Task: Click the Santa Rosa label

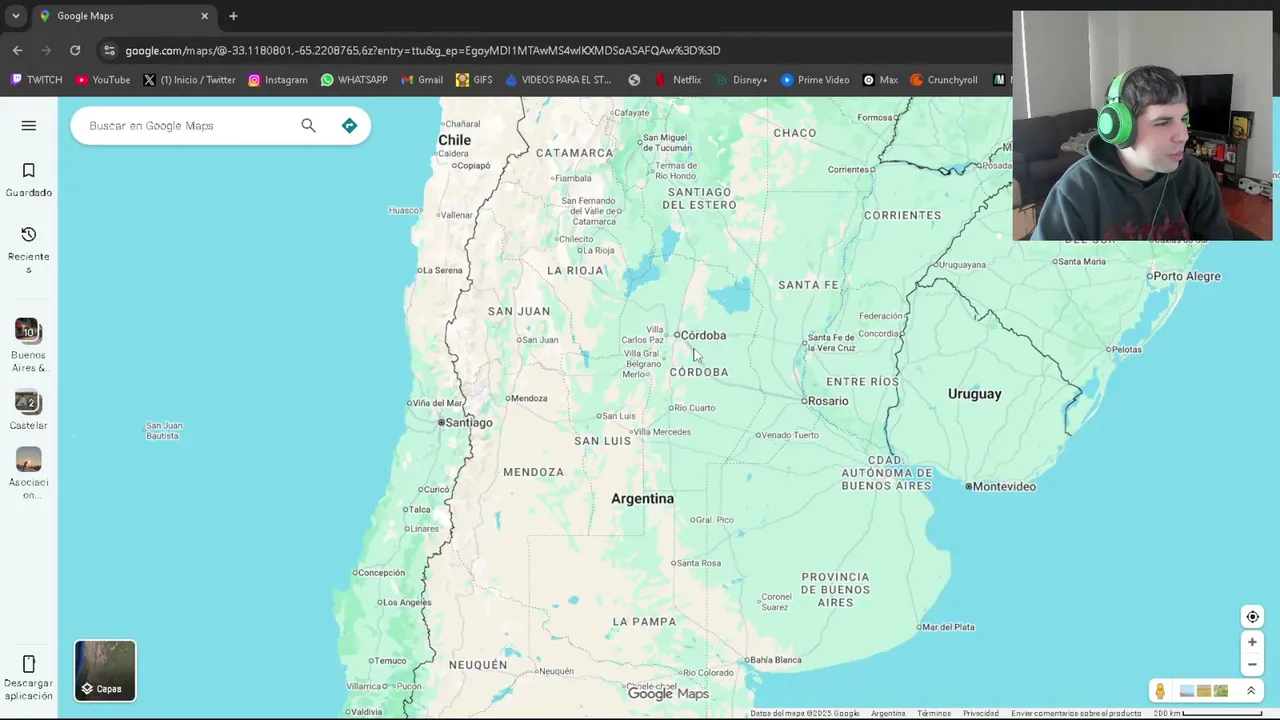Action: (x=698, y=563)
